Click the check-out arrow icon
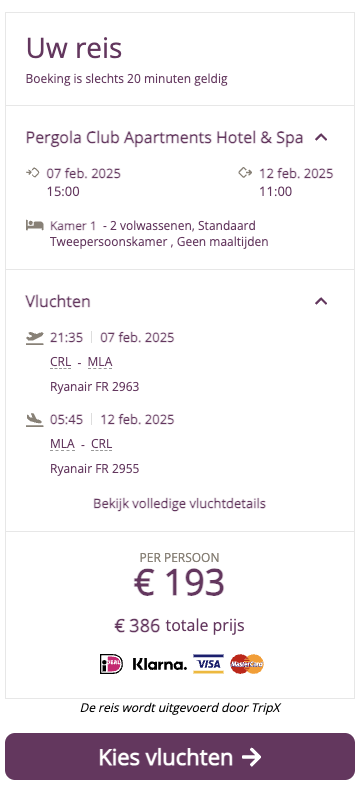The width and height of the screenshot is (364, 792). coord(245,173)
